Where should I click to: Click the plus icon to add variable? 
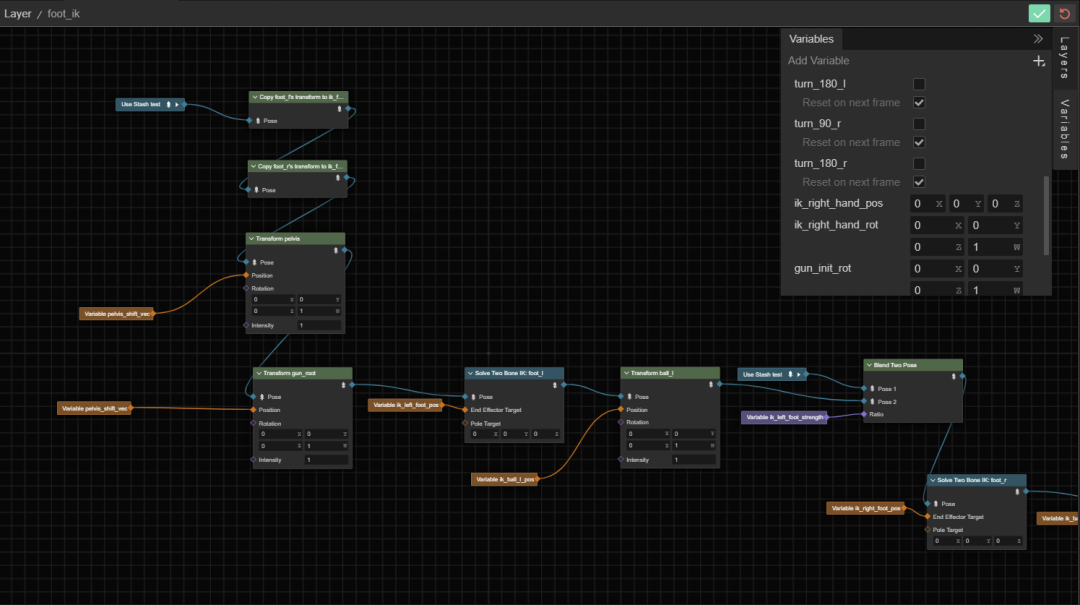click(1039, 61)
